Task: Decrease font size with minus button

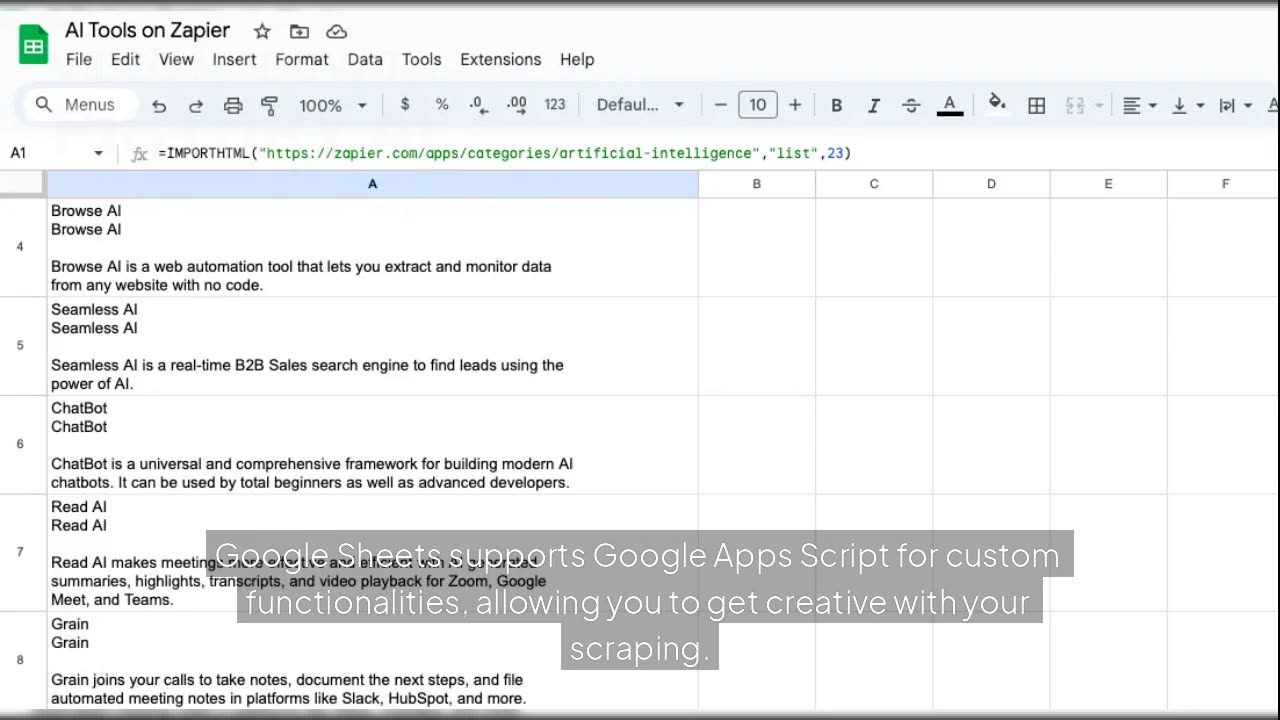Action: [x=721, y=104]
